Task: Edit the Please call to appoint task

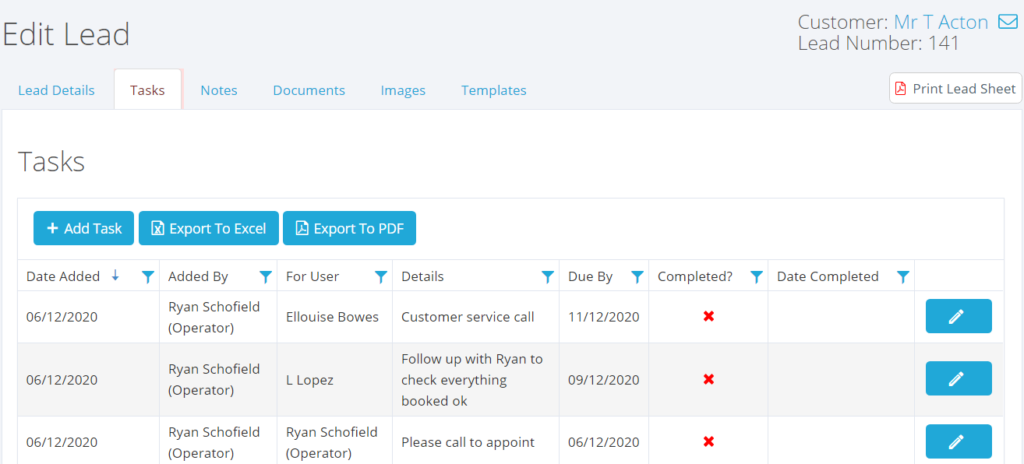Action: (x=958, y=441)
